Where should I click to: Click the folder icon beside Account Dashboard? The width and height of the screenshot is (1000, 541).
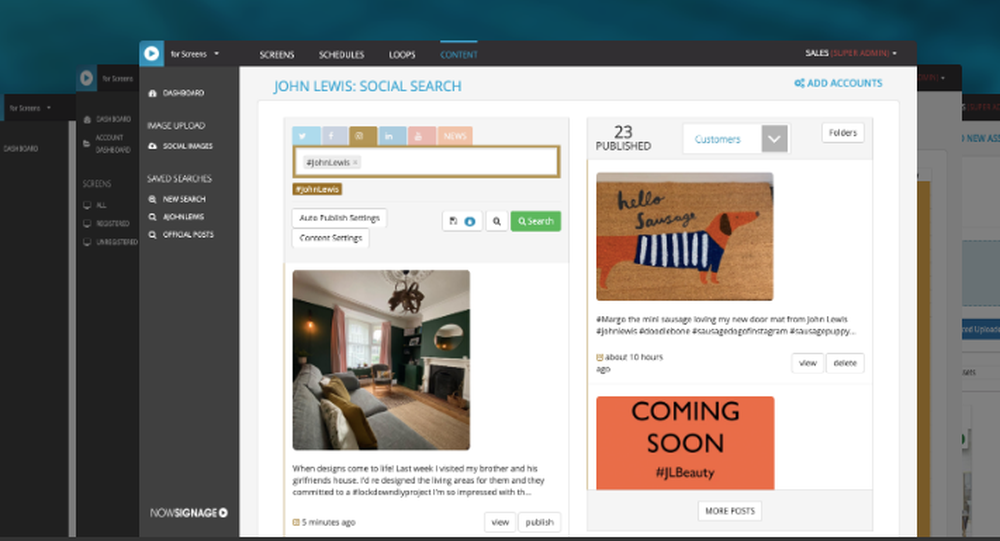pos(86,144)
